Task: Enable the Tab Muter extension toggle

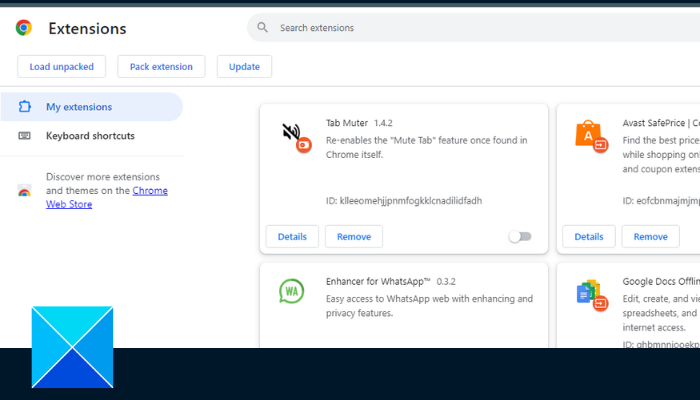Action: 519,237
